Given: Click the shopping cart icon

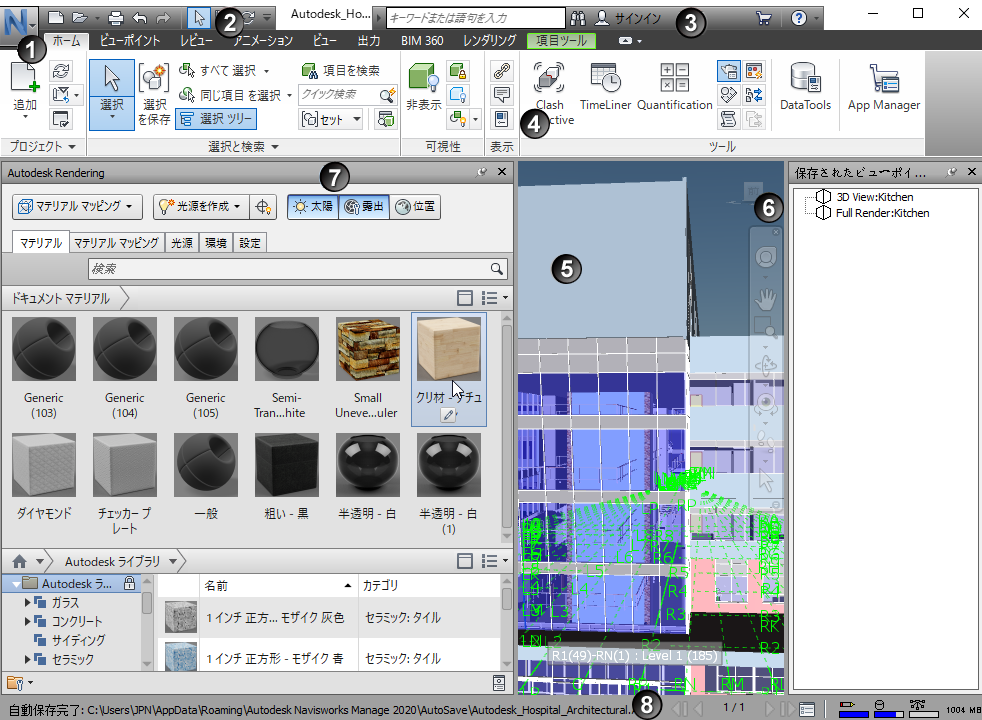Looking at the screenshot, I should click(763, 18).
